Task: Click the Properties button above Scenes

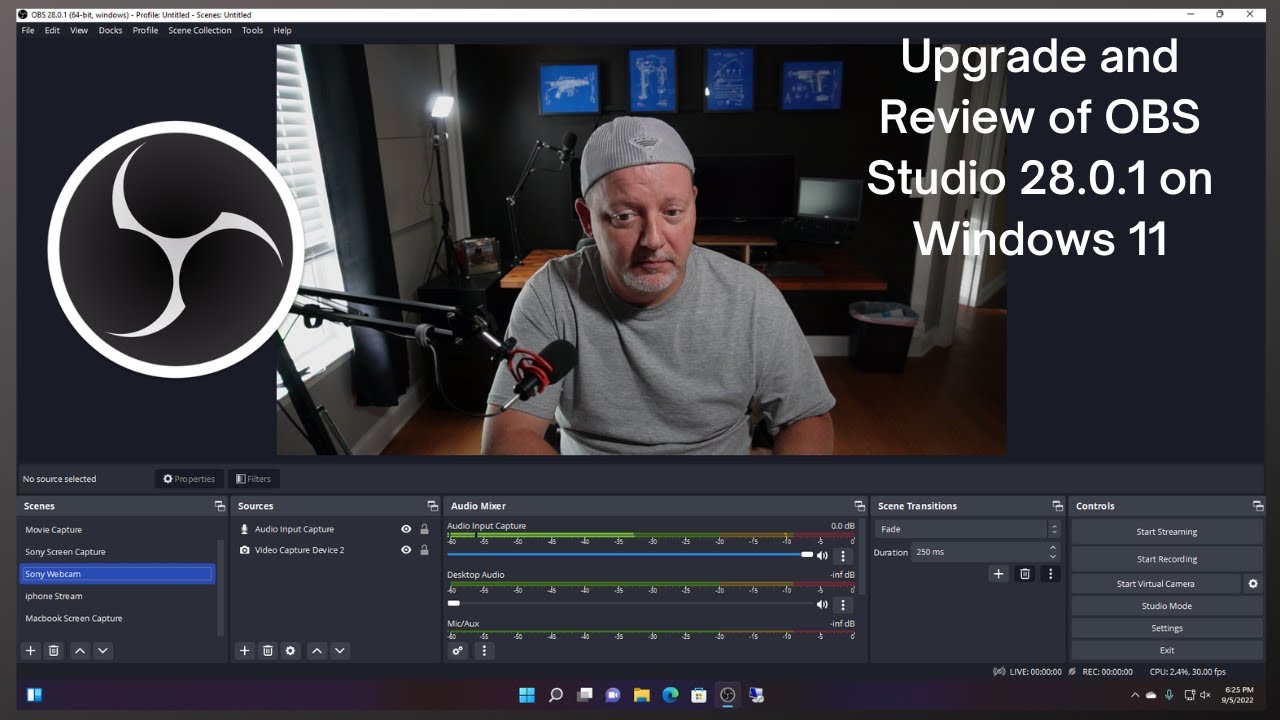Action: [189, 479]
